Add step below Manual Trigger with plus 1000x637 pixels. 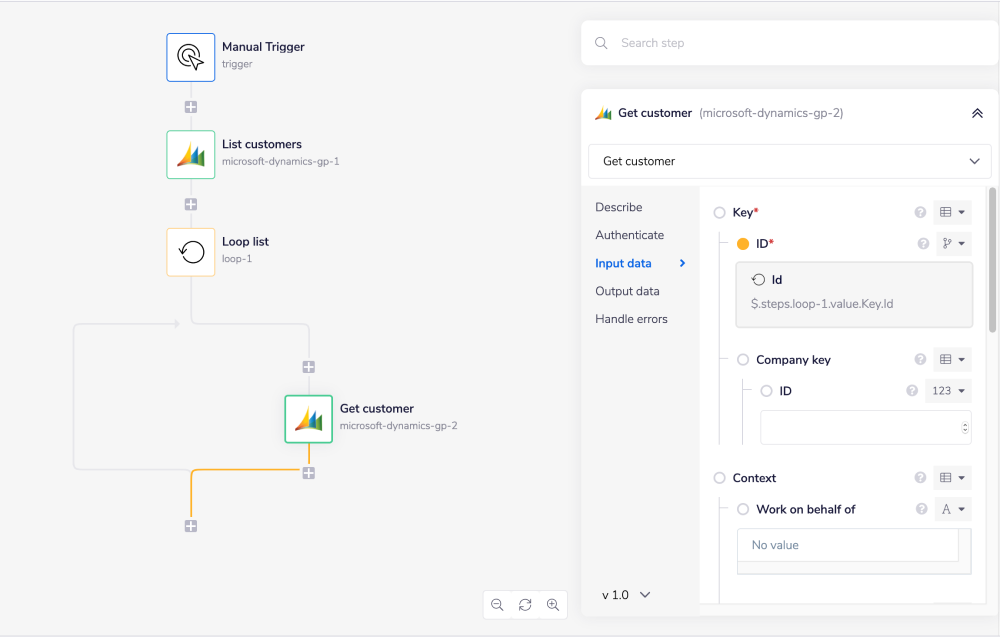190,106
